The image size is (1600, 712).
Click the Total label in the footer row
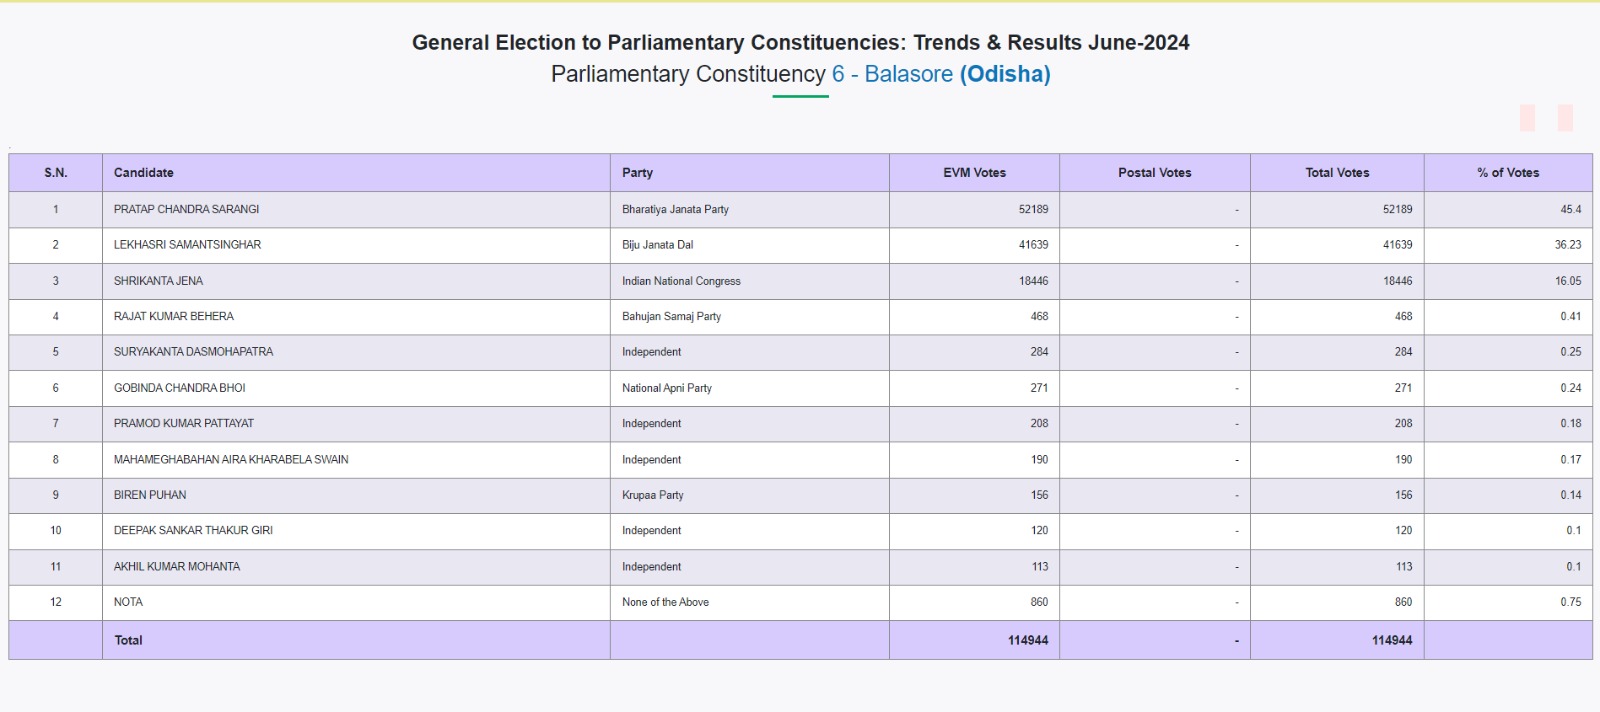pos(128,641)
